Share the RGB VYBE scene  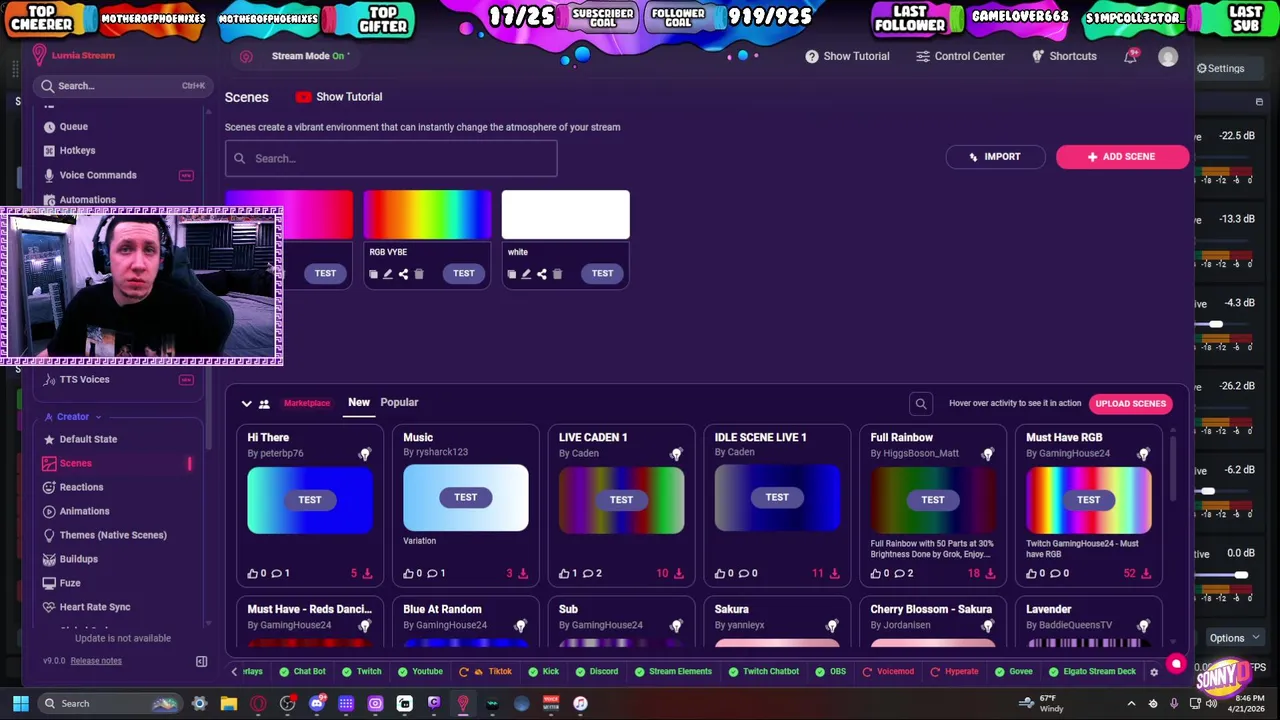403,275
